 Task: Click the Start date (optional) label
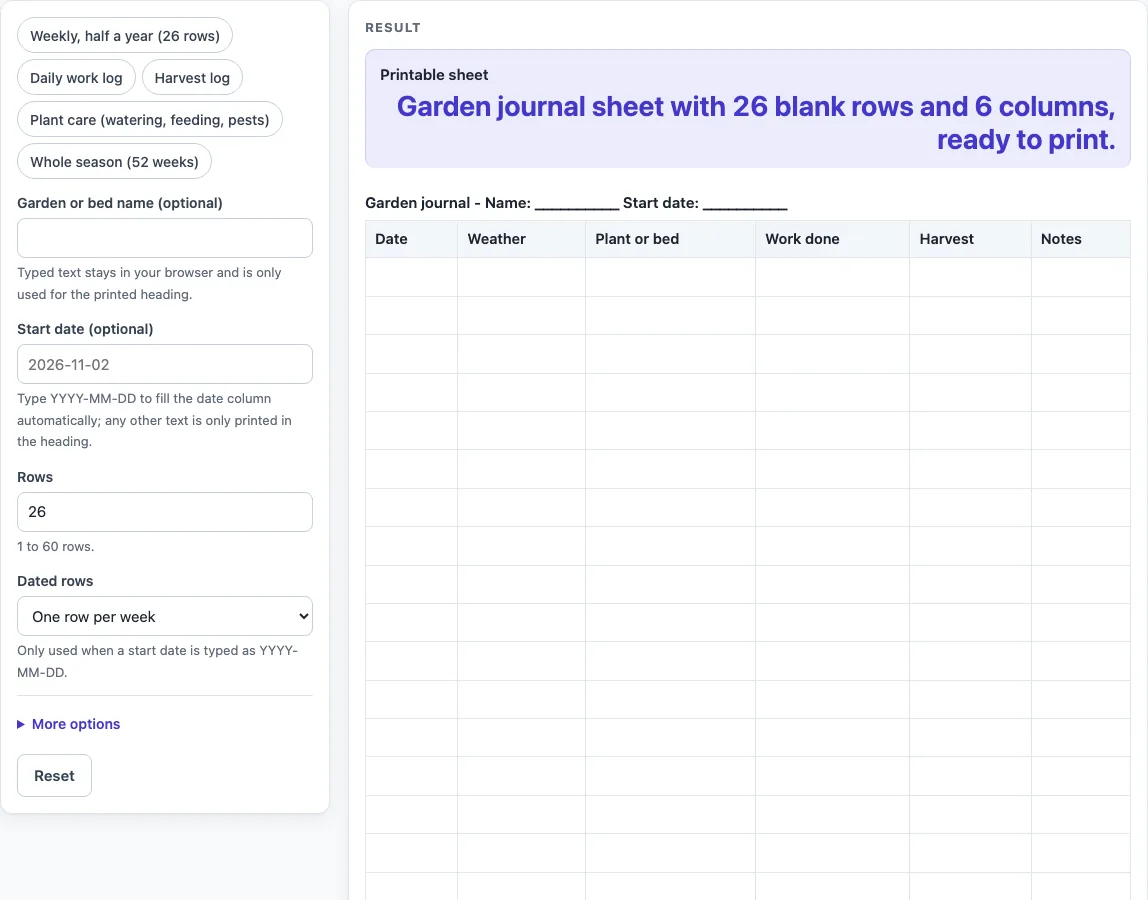(x=85, y=329)
